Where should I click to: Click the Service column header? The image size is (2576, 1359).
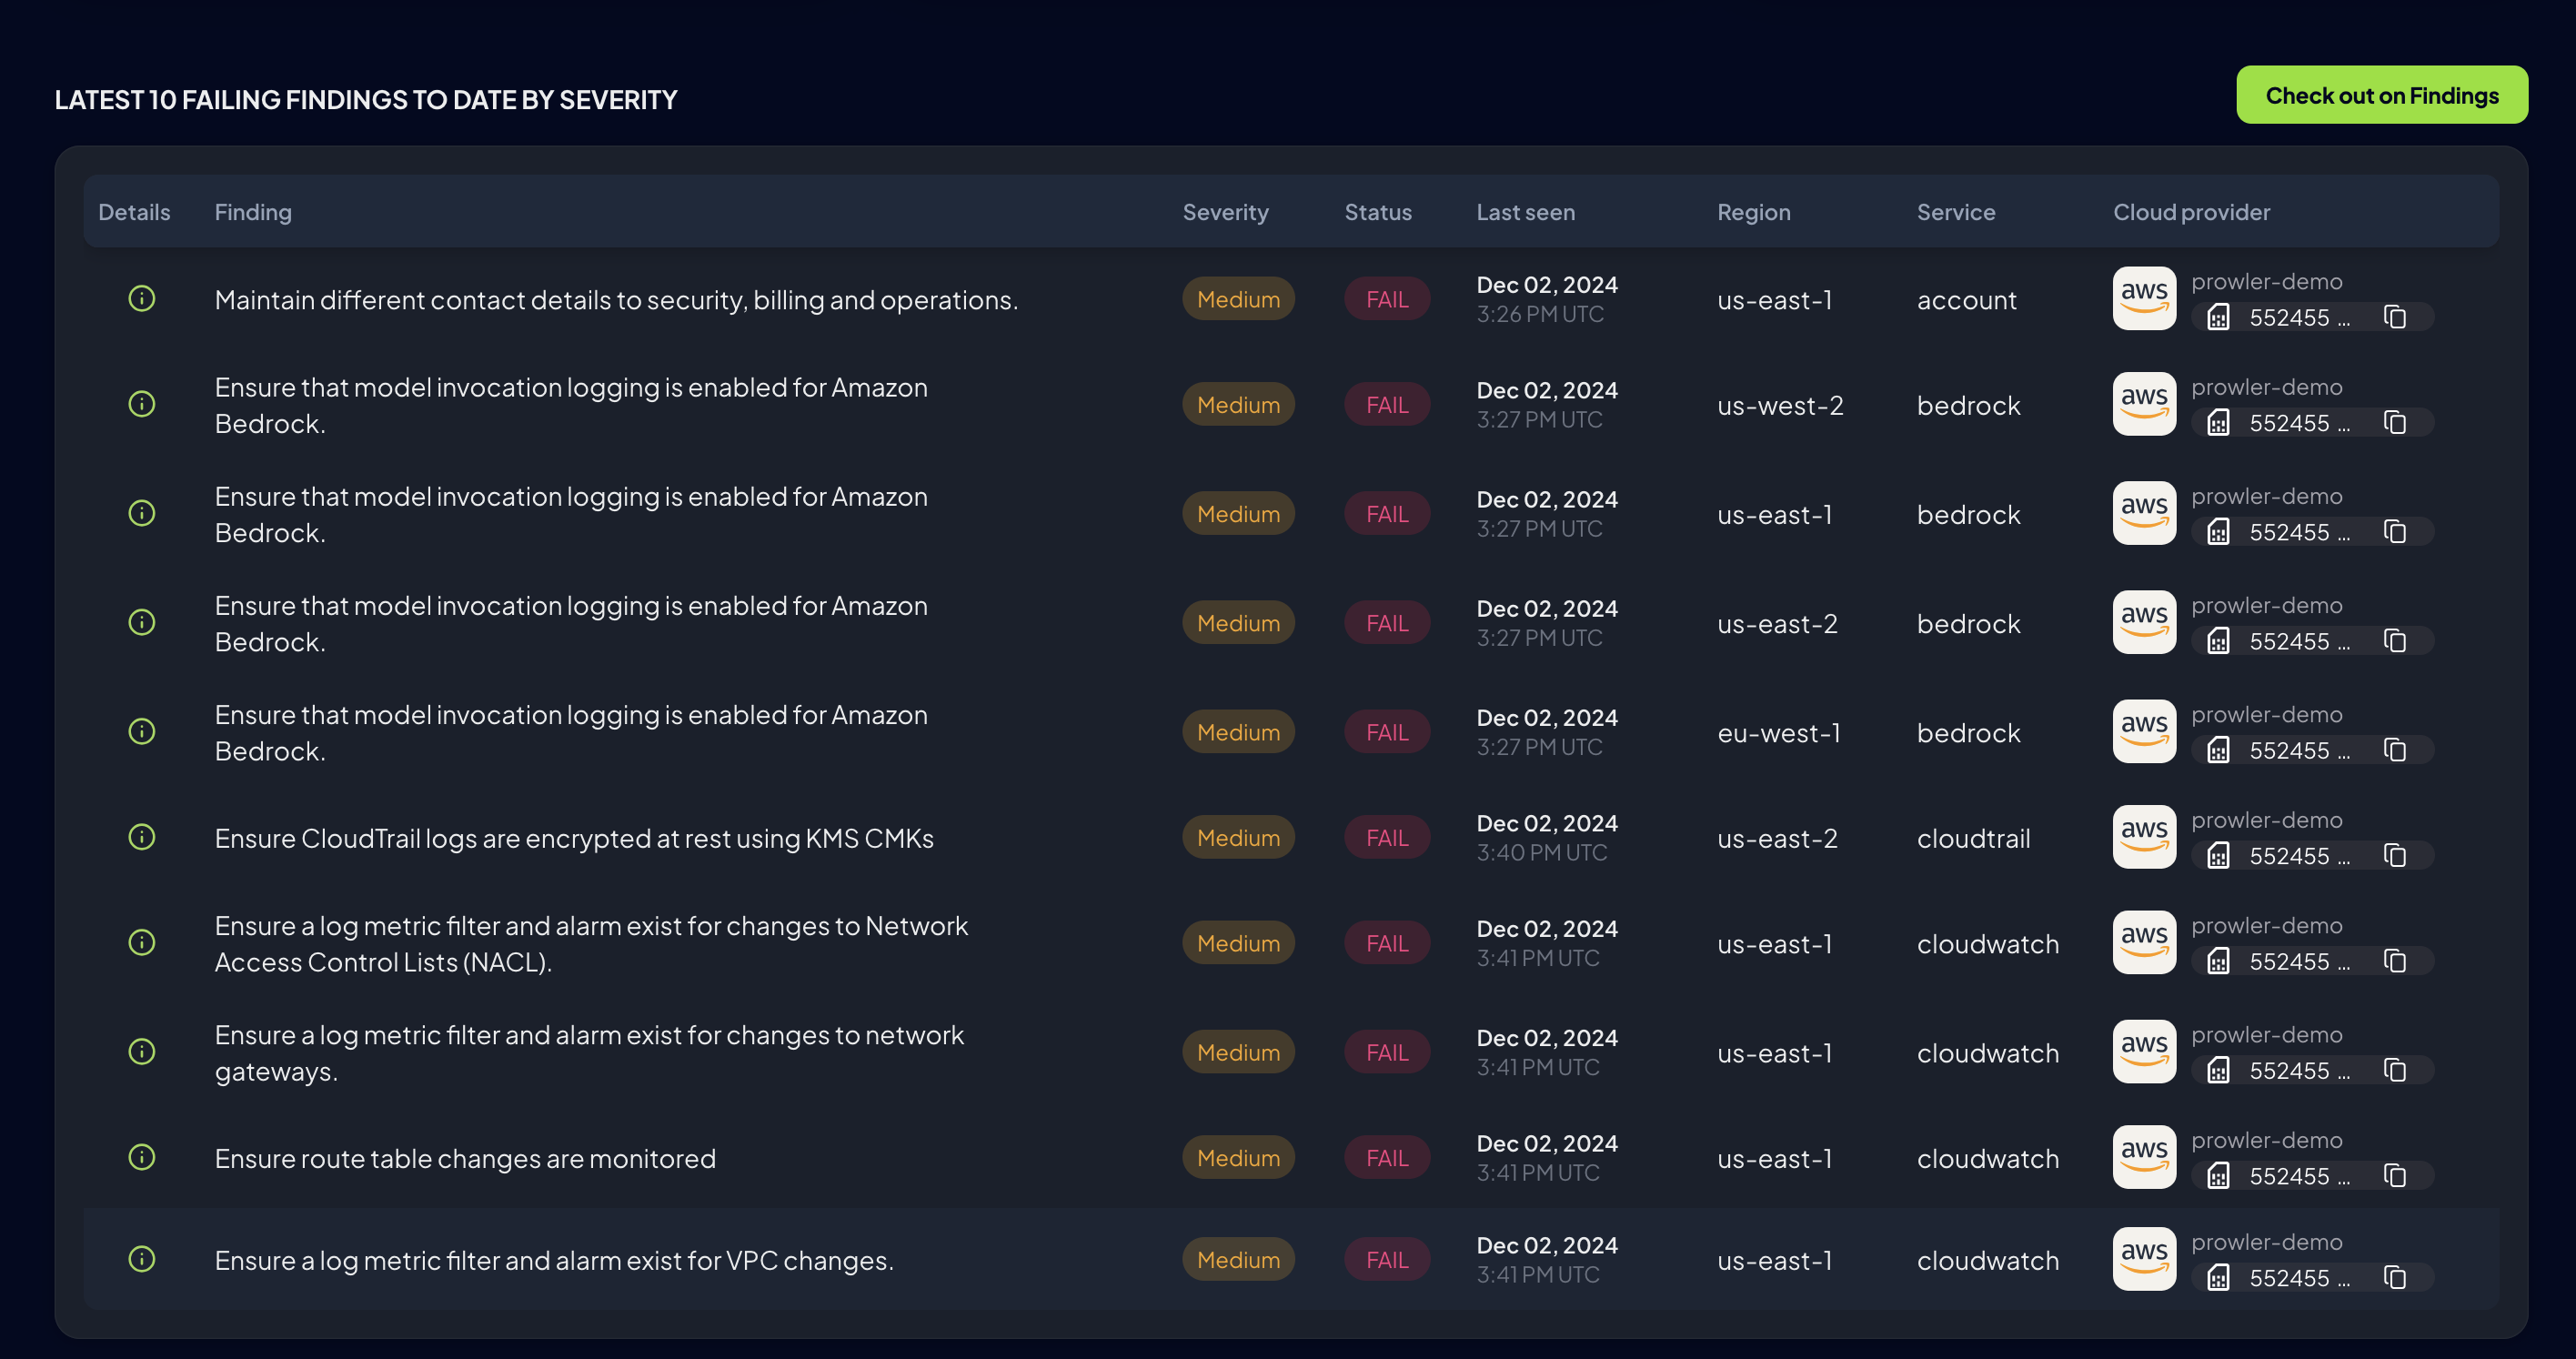click(1955, 212)
